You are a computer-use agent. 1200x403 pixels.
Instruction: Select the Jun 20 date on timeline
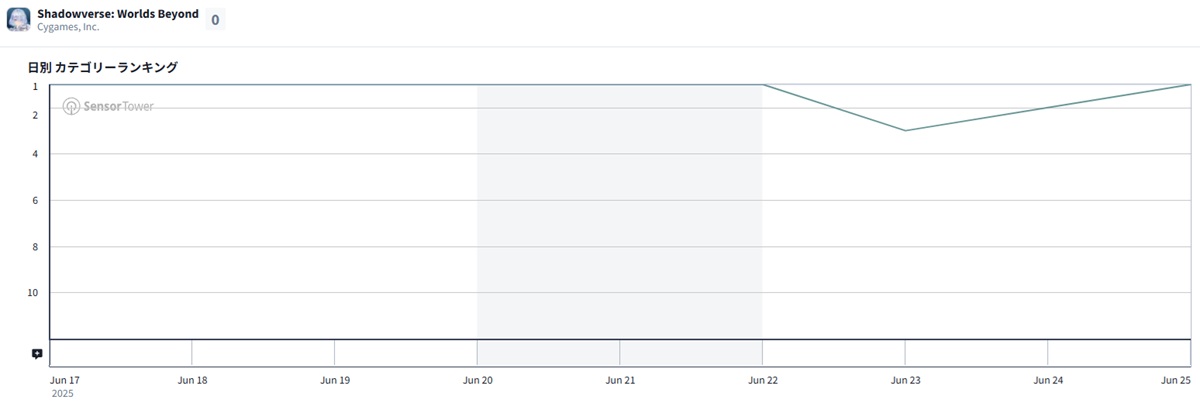point(478,380)
